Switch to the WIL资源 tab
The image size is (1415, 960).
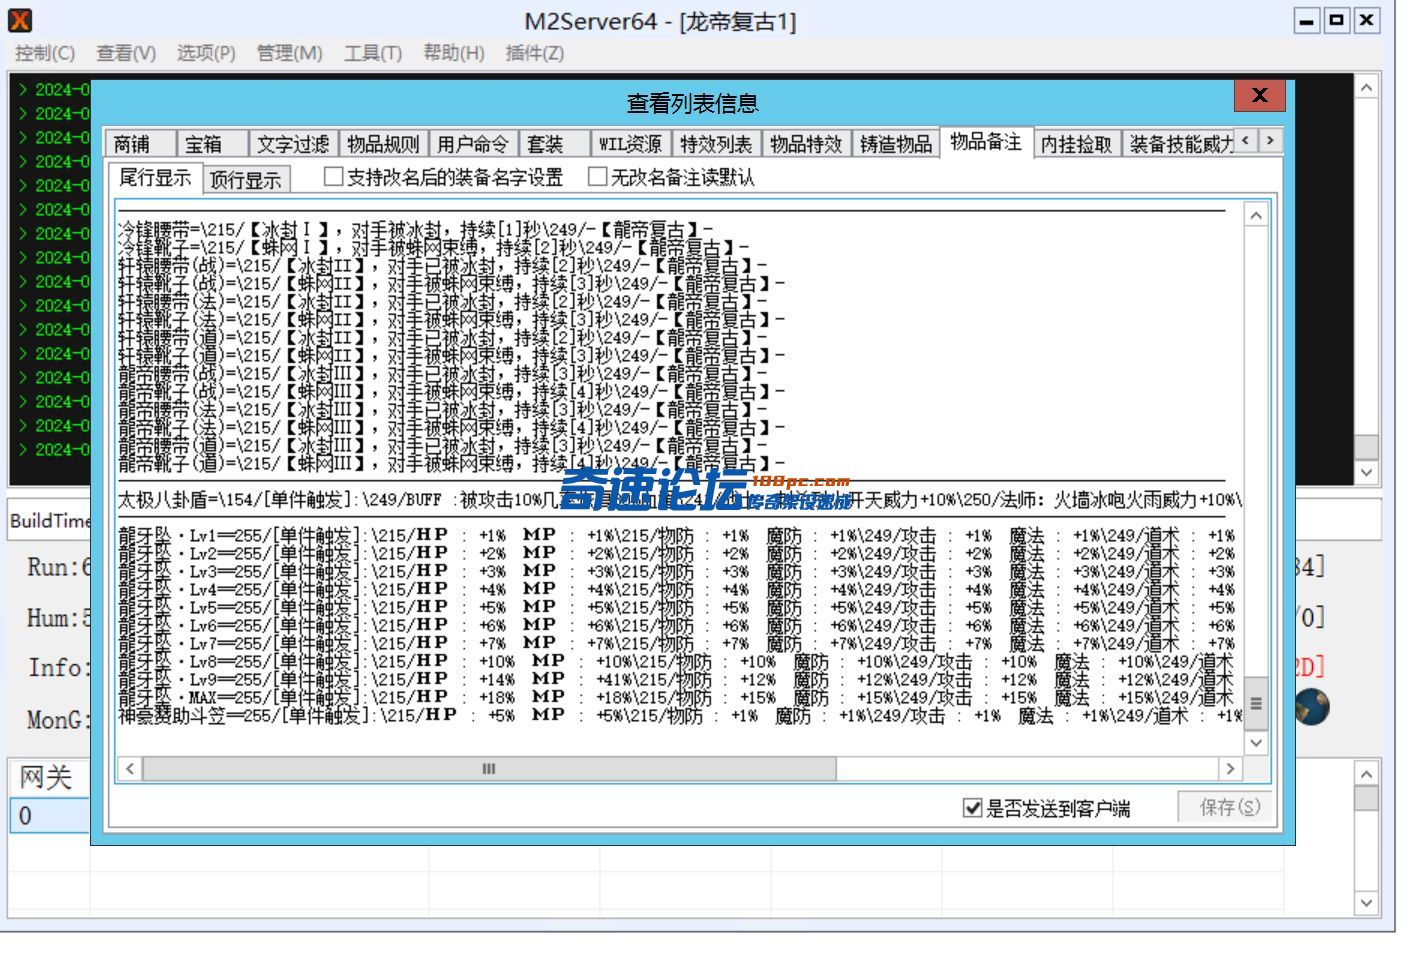pyautogui.click(x=630, y=144)
